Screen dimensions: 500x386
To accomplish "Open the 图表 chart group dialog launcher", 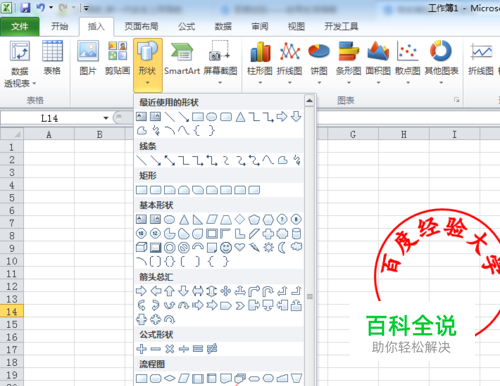I will click(x=457, y=100).
